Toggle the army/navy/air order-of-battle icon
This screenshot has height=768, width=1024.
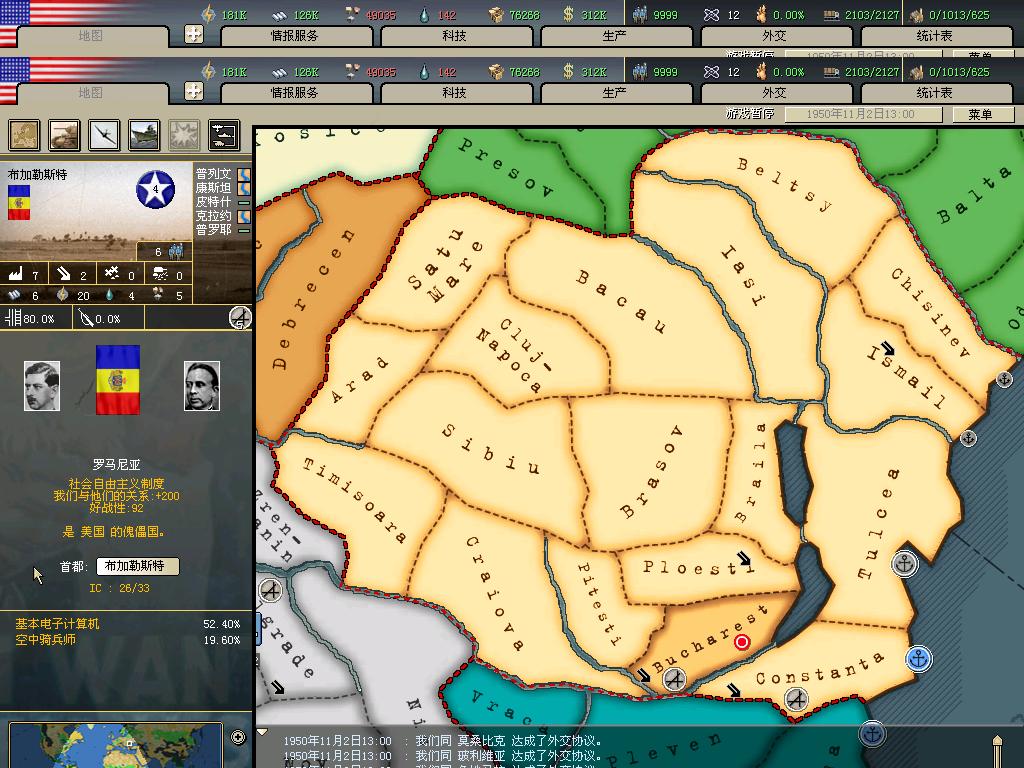click(223, 135)
